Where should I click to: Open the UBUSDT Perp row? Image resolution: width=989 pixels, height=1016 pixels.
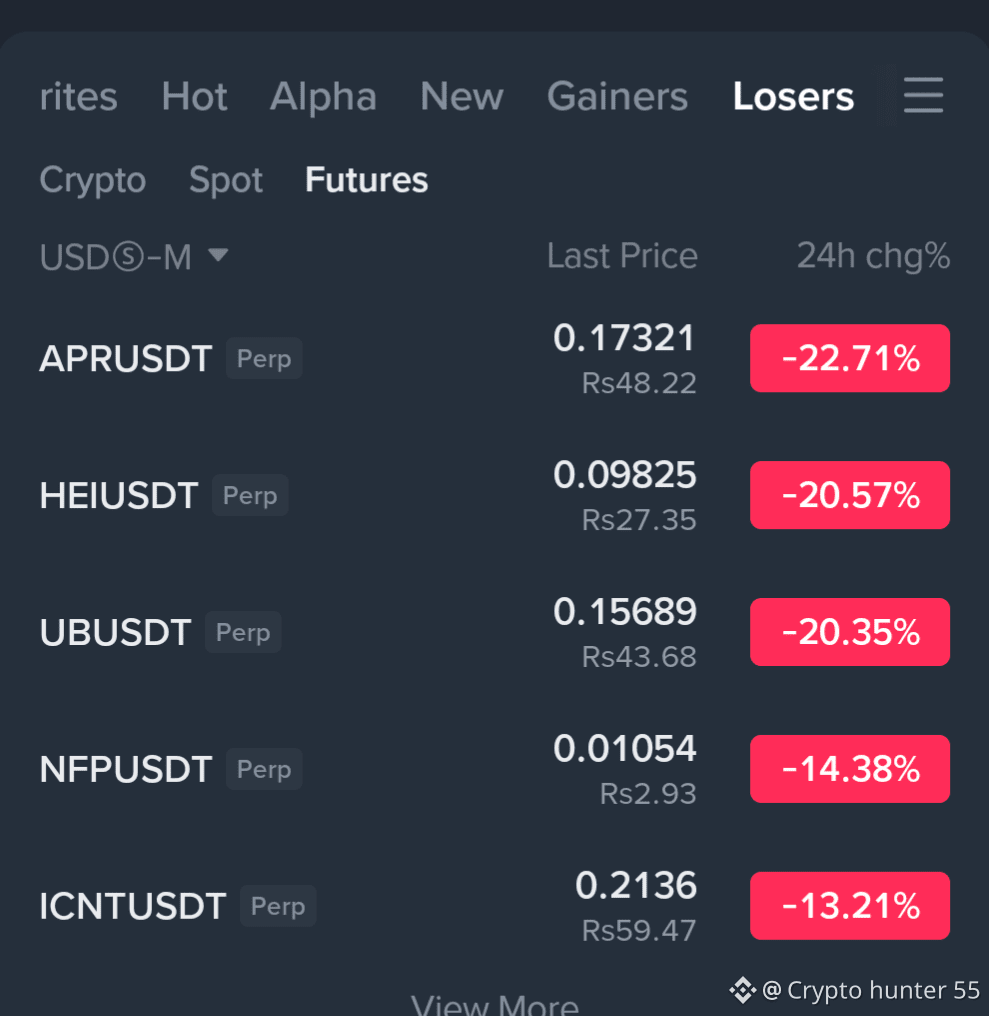pos(494,632)
